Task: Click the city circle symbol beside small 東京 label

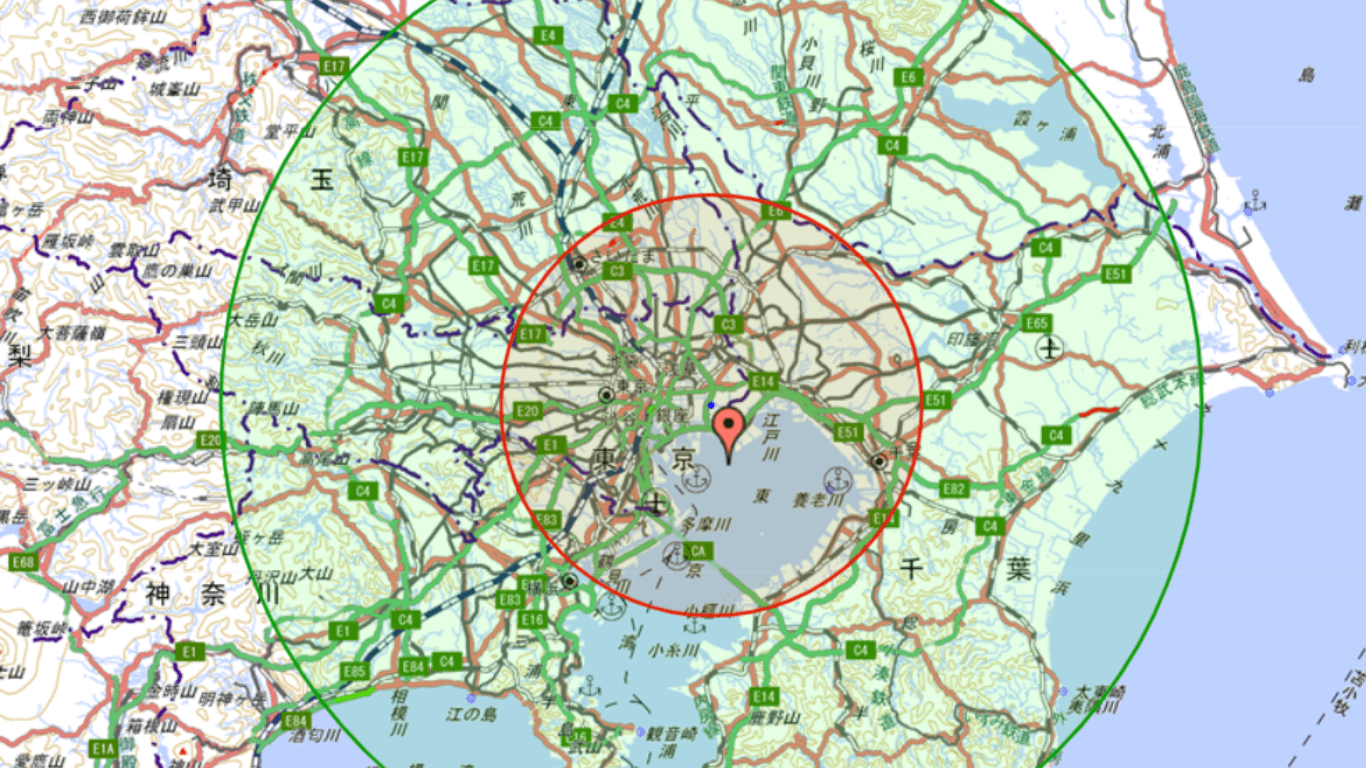Action: (605, 395)
